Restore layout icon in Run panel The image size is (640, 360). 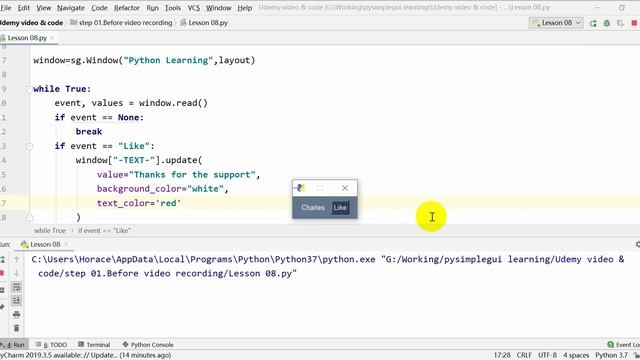pyautogui.click(x=2, y=290)
